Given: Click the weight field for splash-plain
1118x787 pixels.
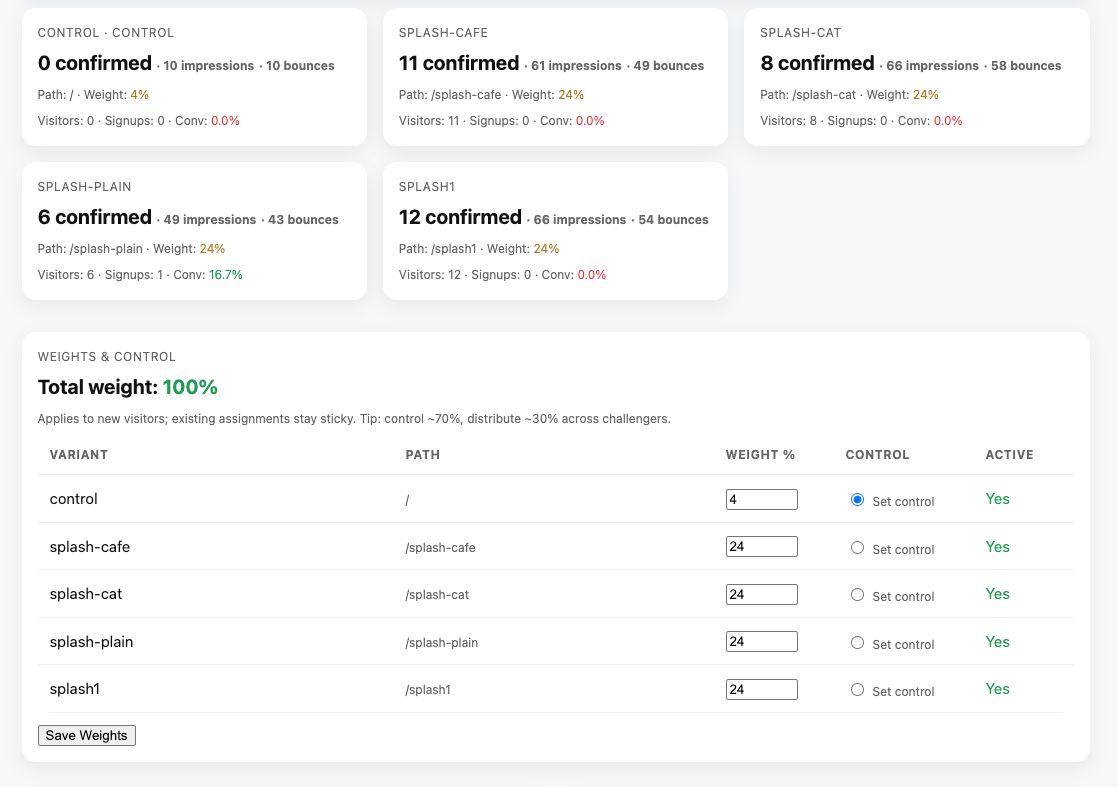Looking at the screenshot, I should [762, 641].
